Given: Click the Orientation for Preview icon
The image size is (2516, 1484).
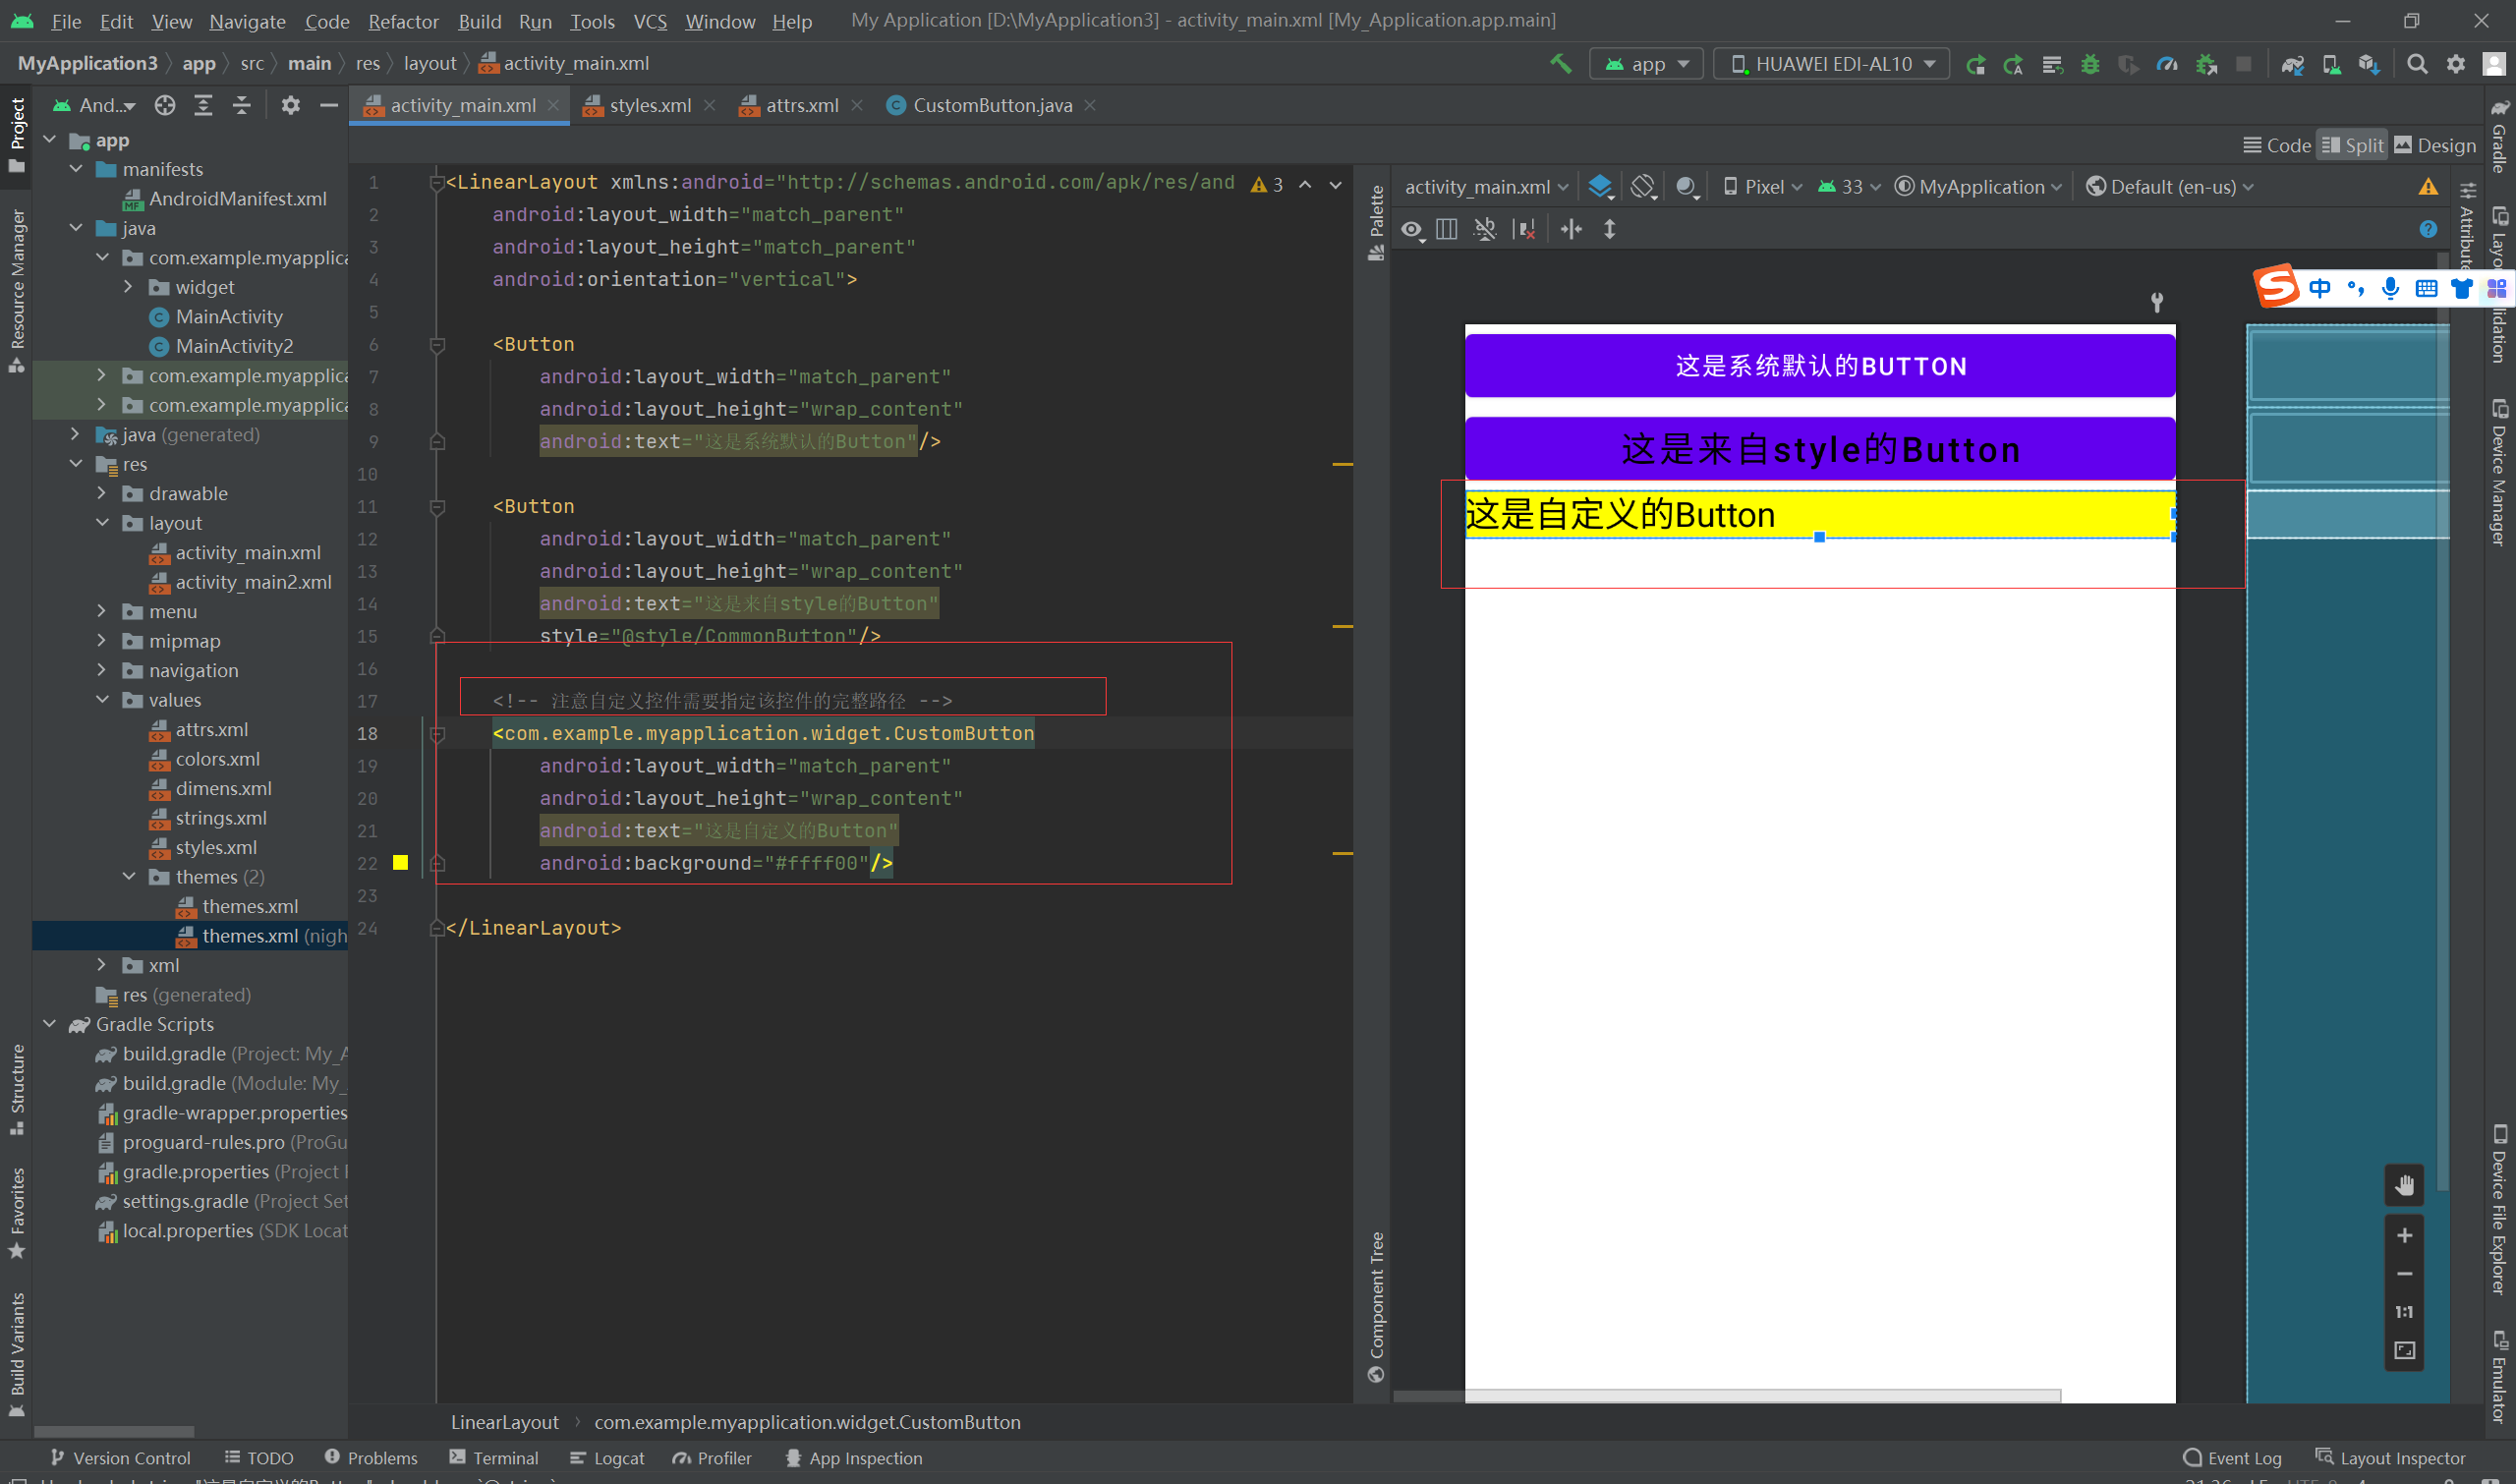Looking at the screenshot, I should pos(1643,187).
